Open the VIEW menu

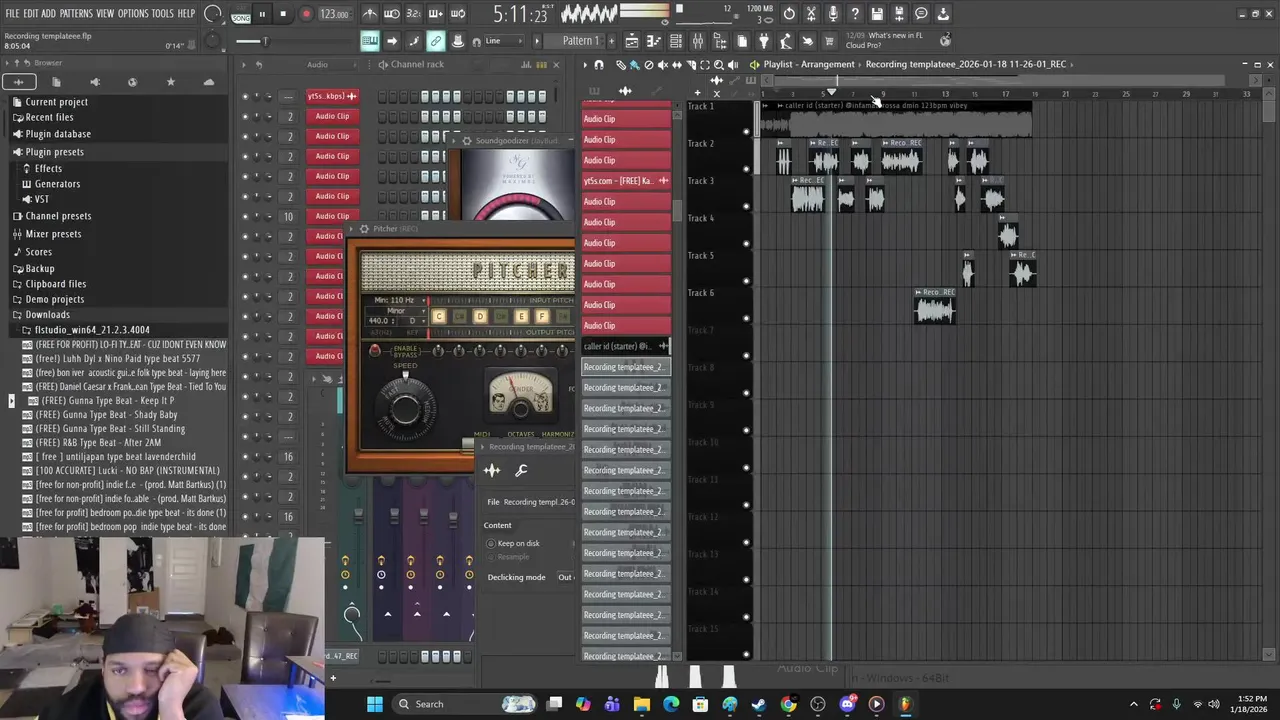[105, 14]
